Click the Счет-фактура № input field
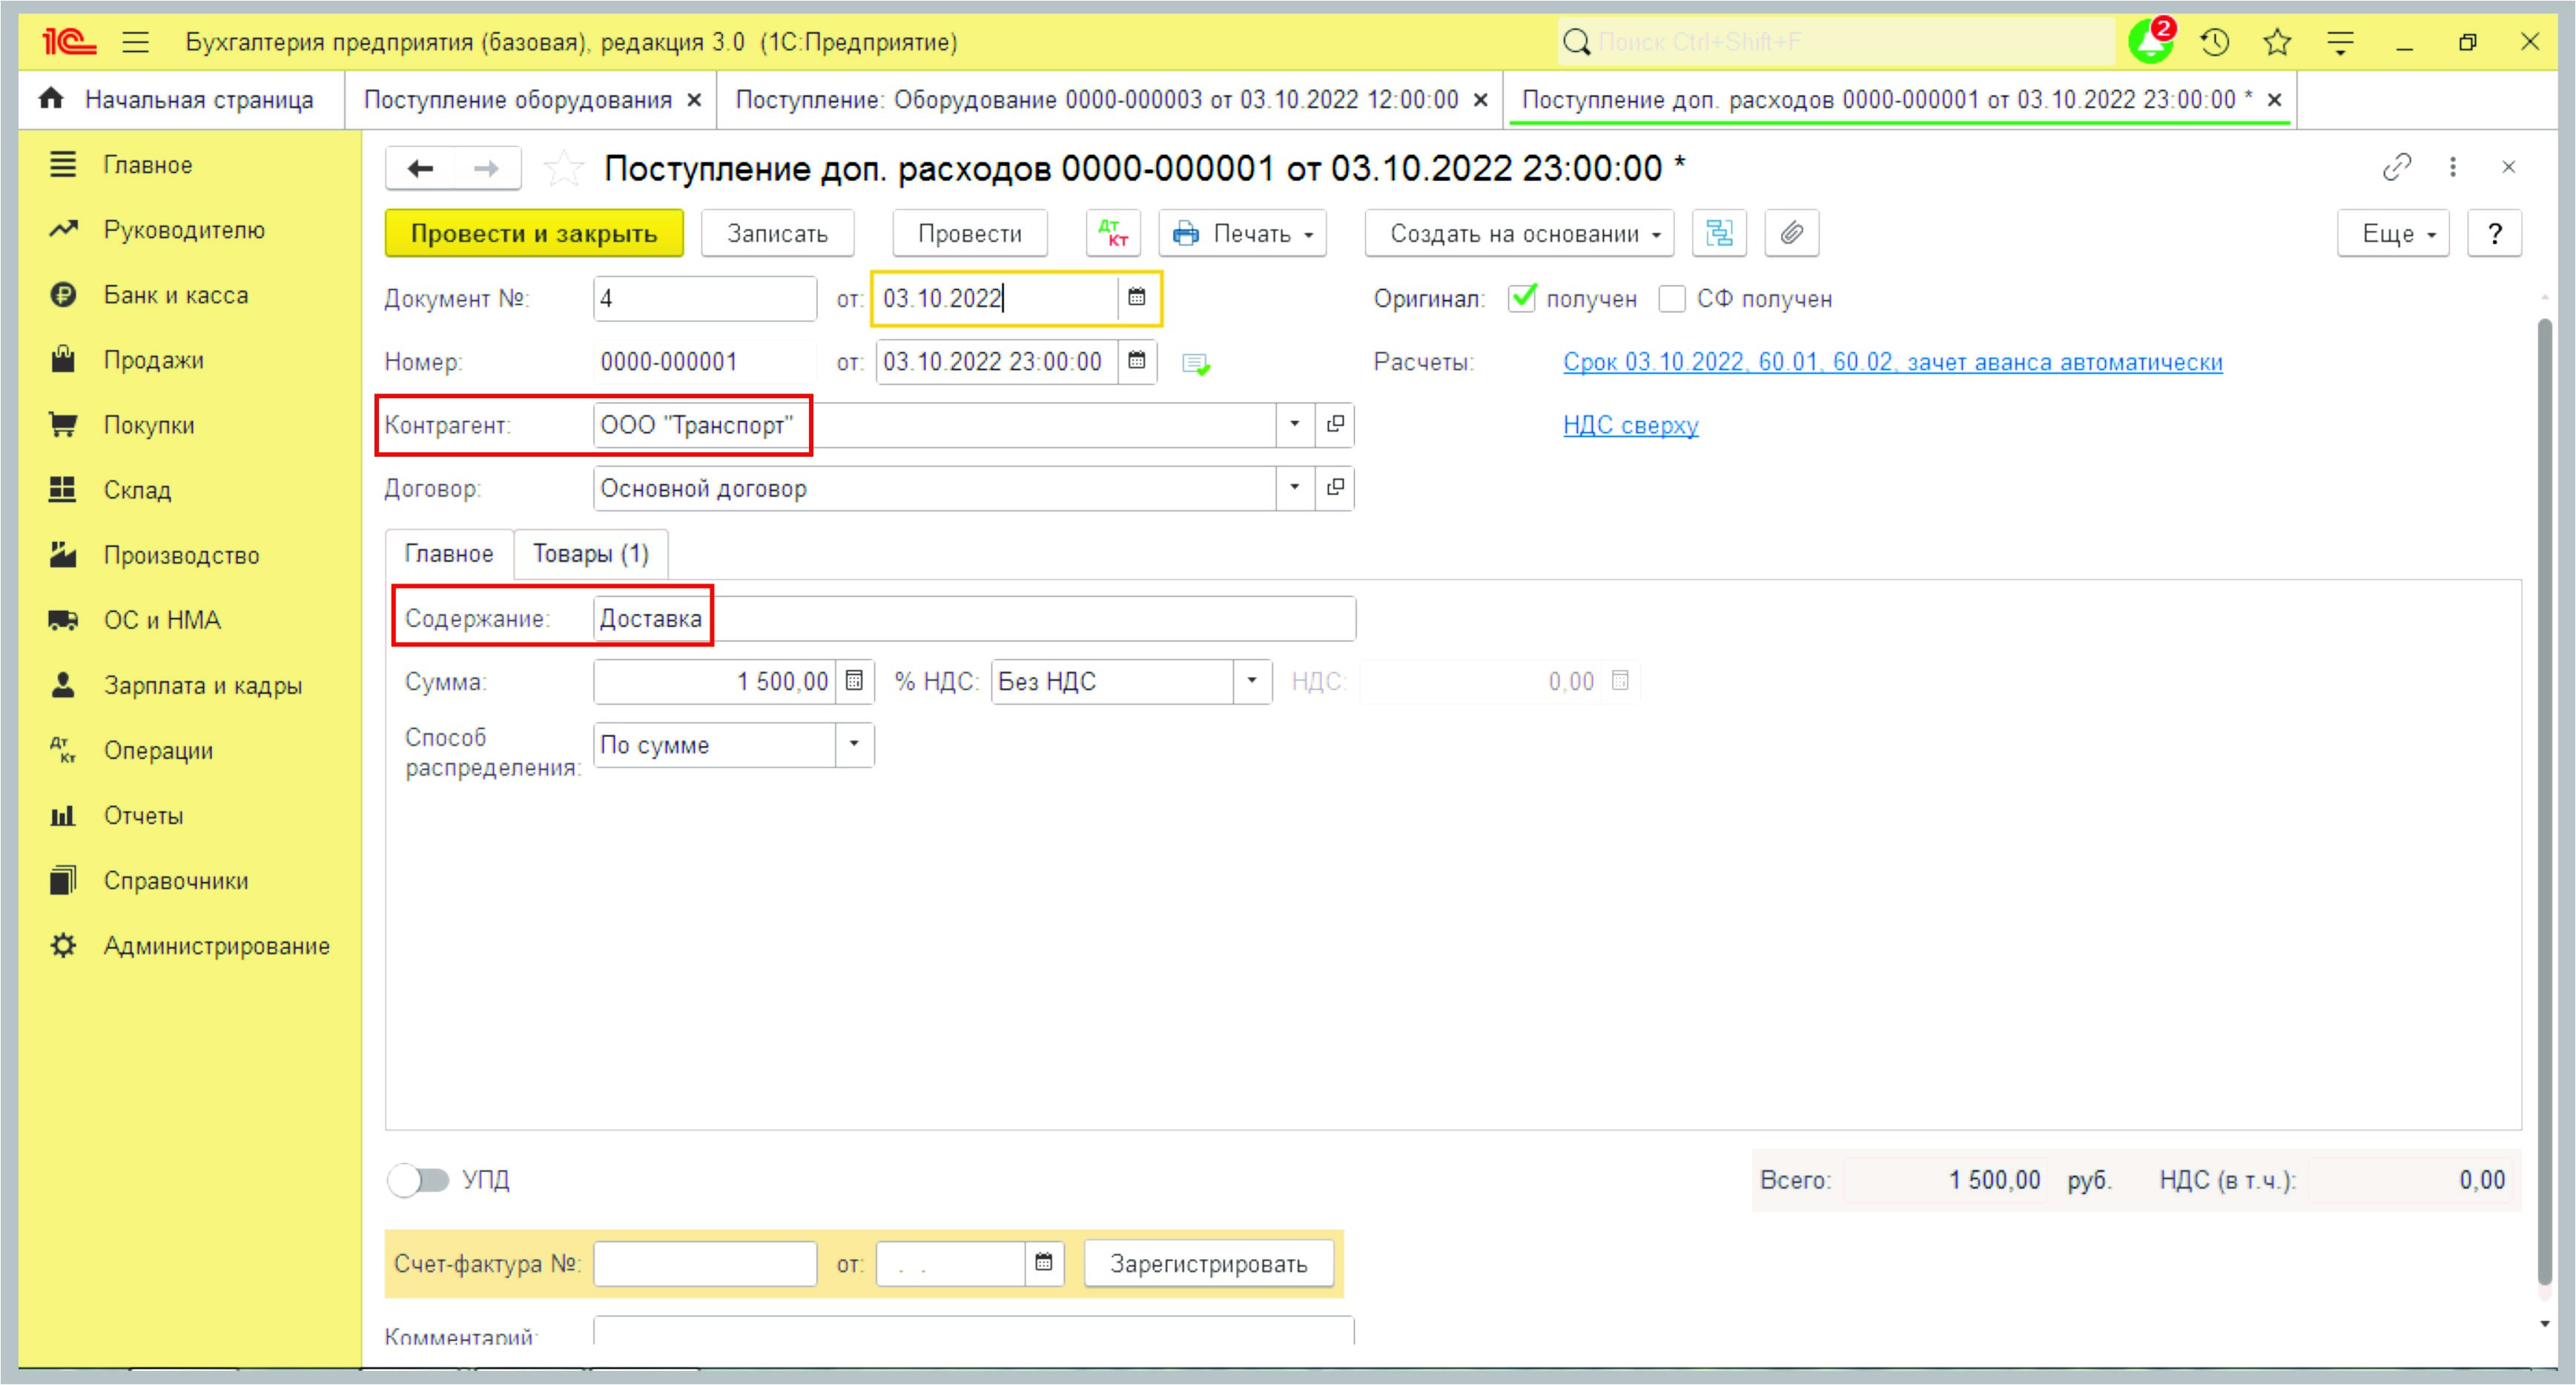 (705, 1263)
